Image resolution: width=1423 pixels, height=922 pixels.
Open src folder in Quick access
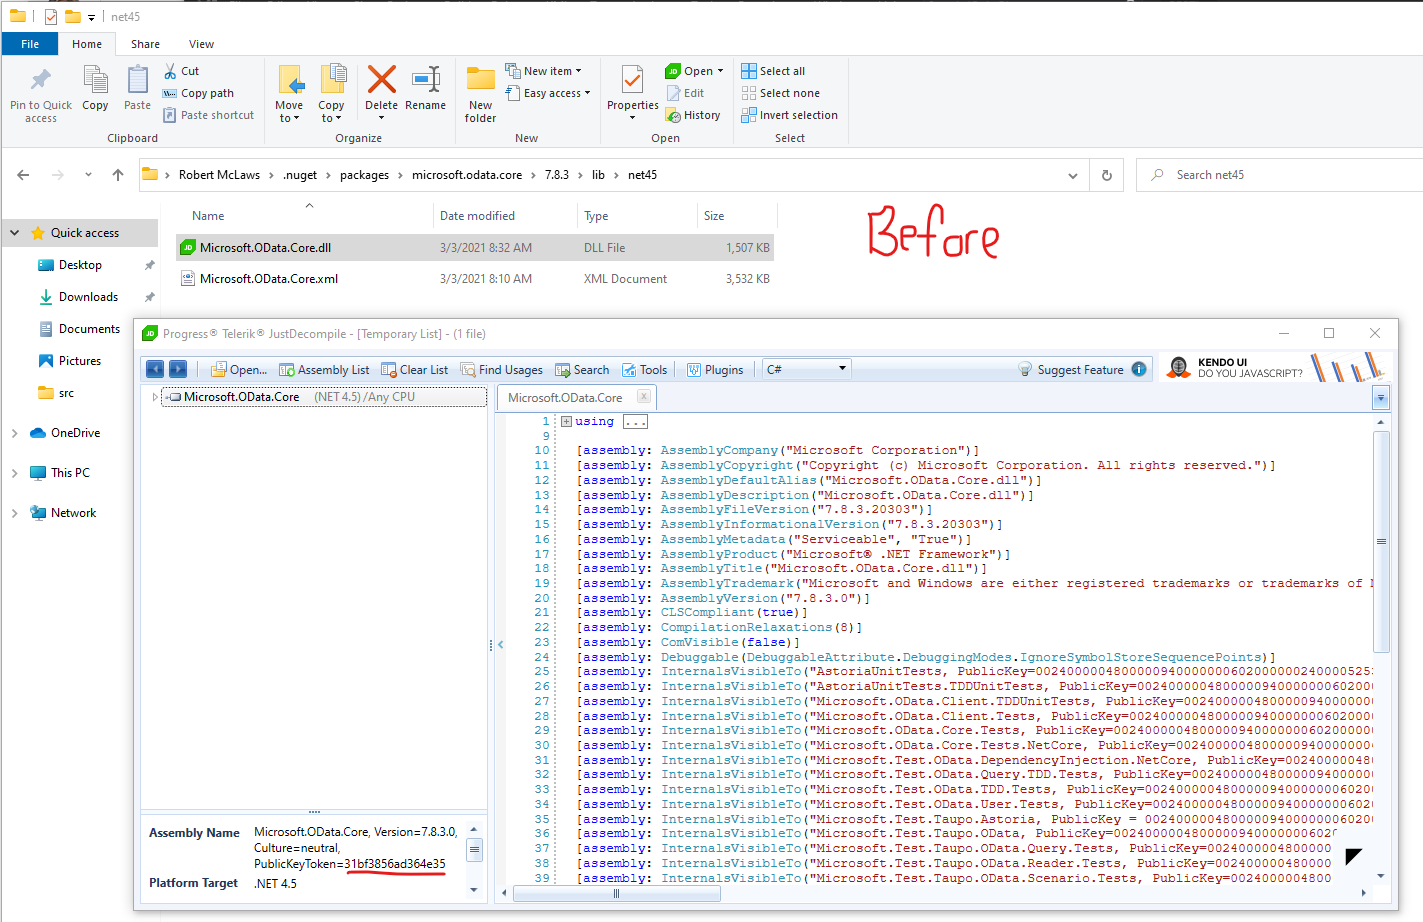point(66,393)
